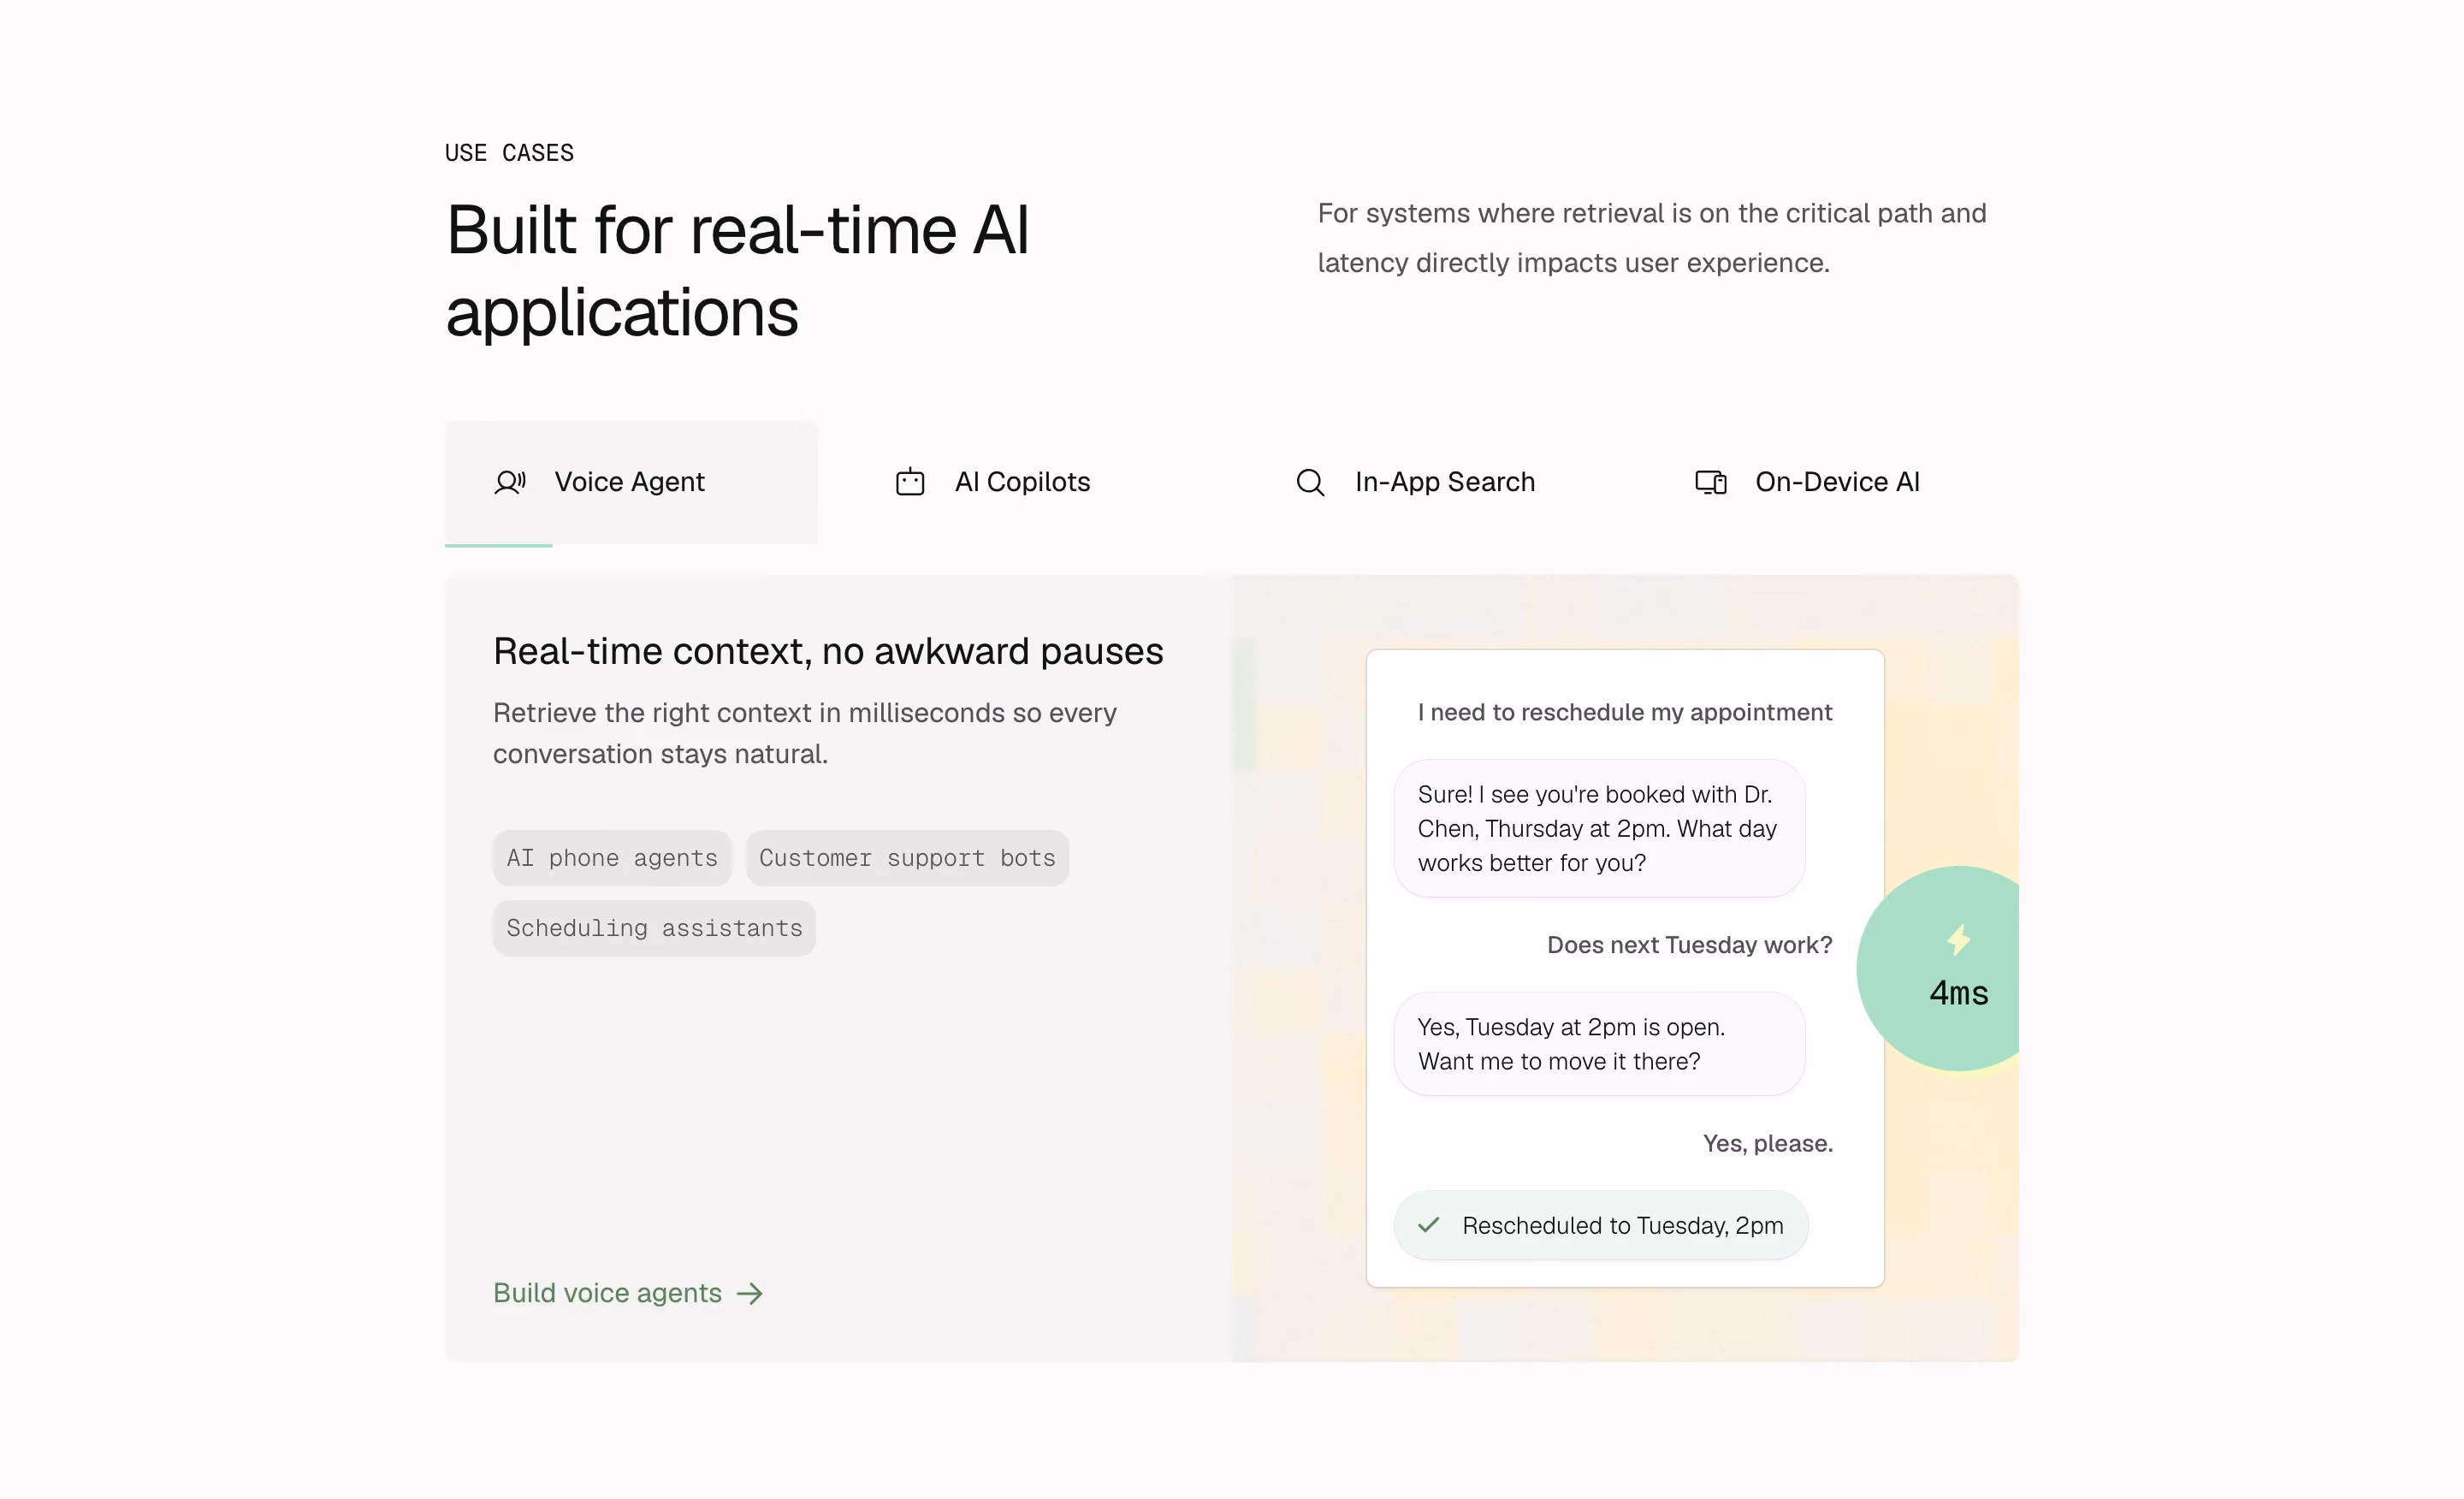Click the message 'I need to reschedule my appointment'
The width and height of the screenshot is (2464, 1499).
pos(1625,712)
